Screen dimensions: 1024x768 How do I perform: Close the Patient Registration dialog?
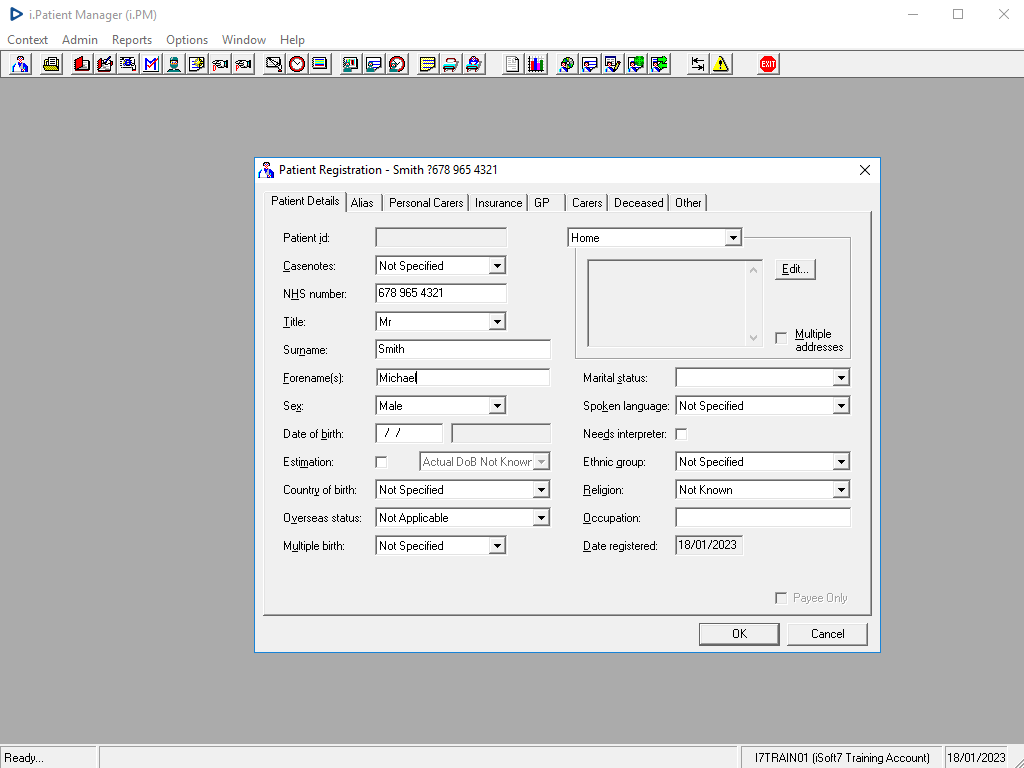[865, 170]
